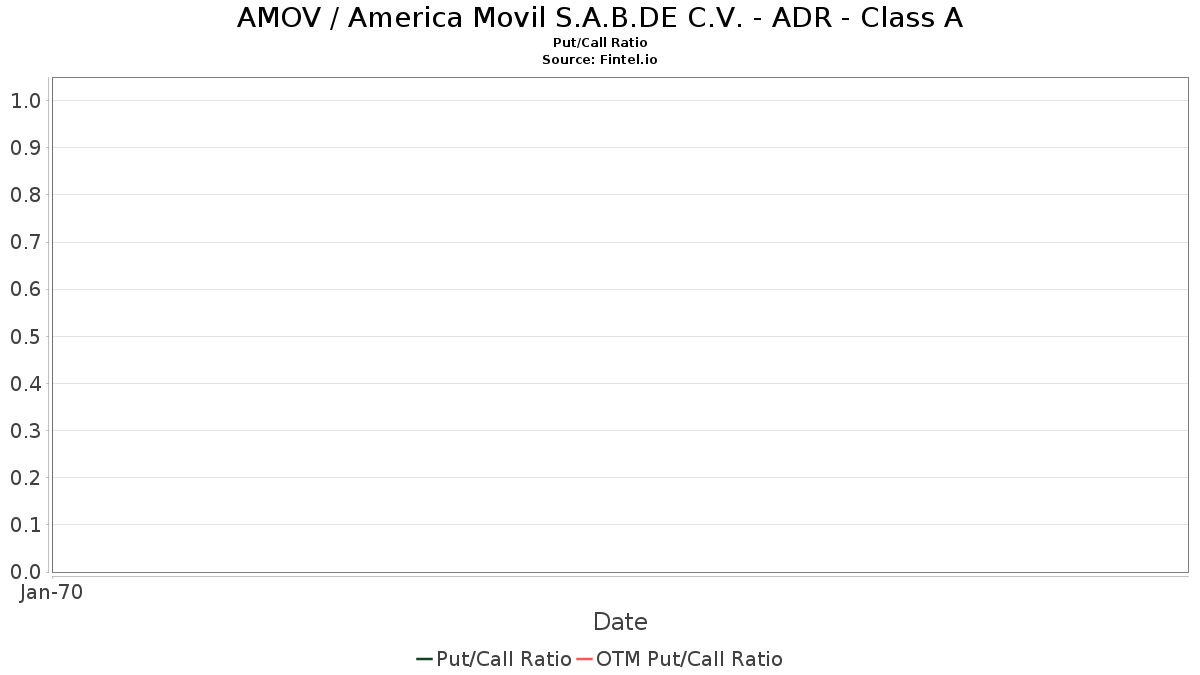
Task: Click the OTM Put/Call Ratio legend label
Action: [689, 659]
